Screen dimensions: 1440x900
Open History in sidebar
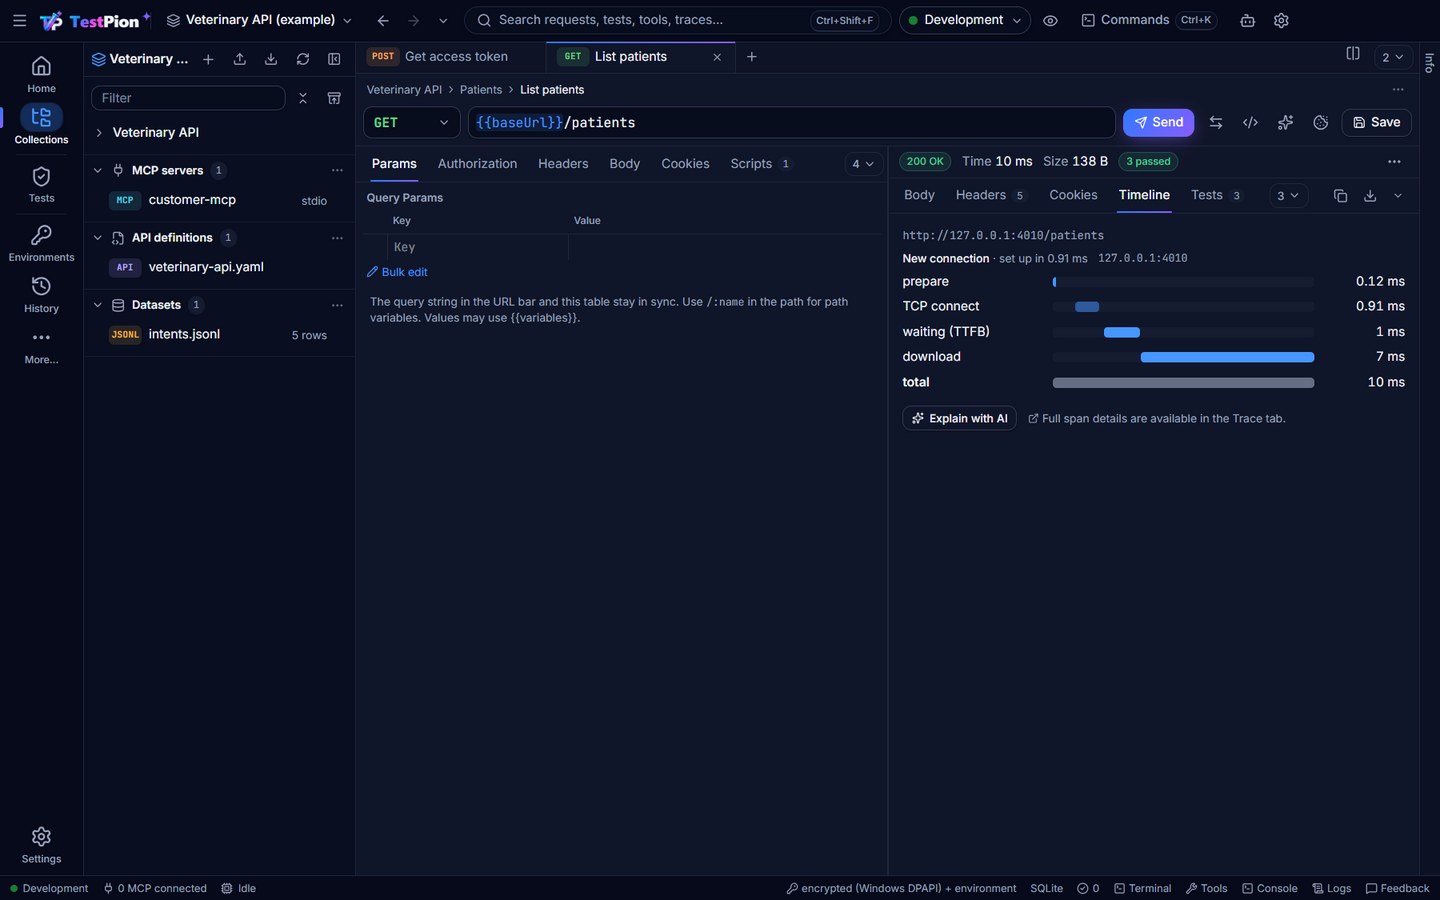(x=41, y=295)
